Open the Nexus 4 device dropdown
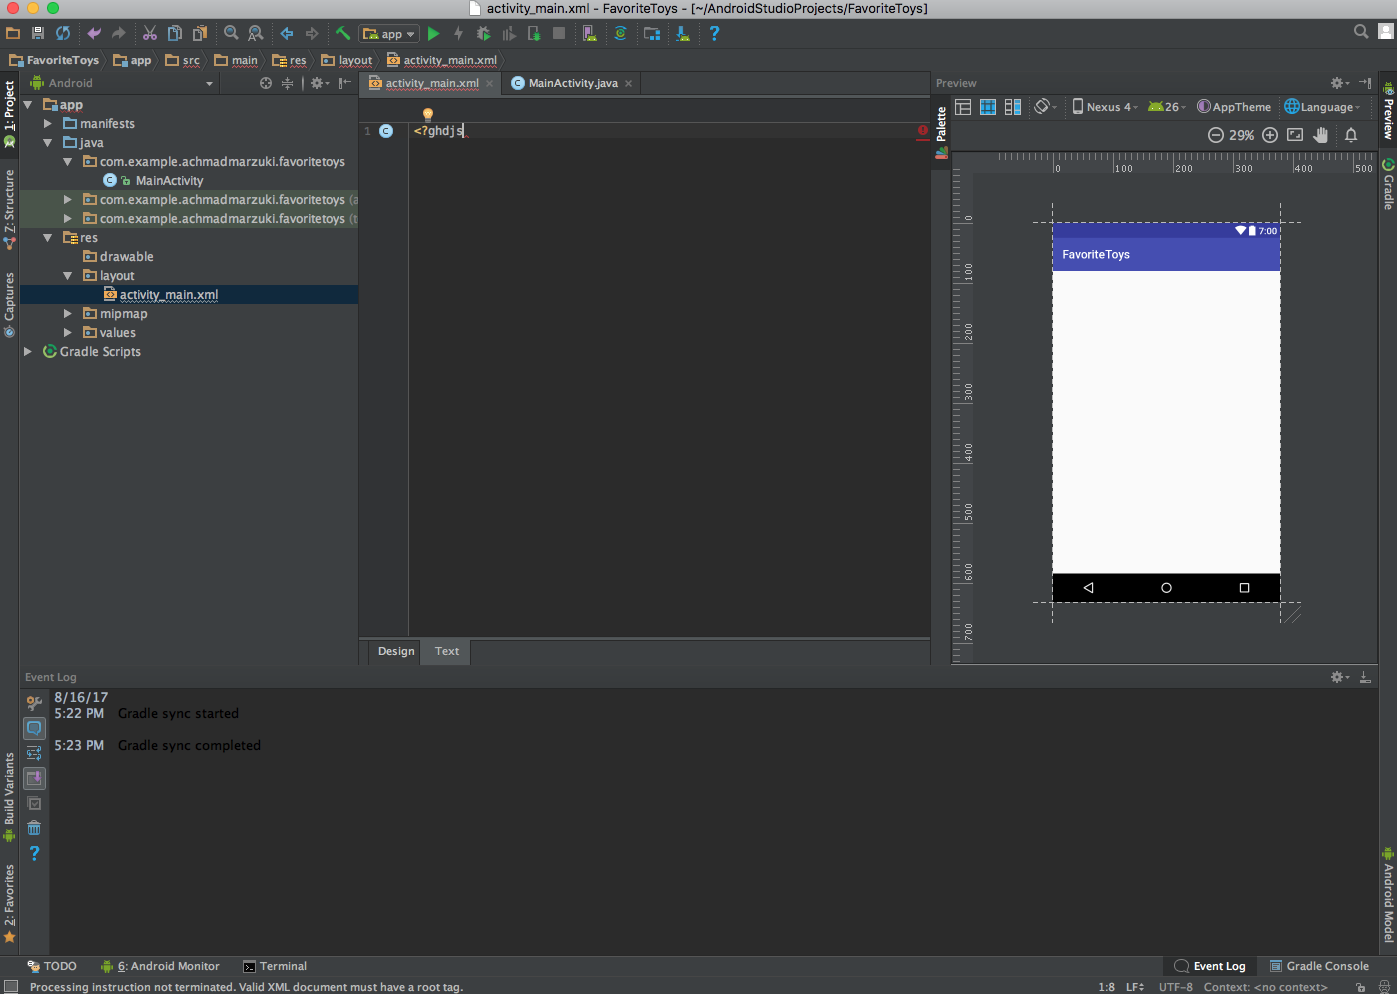 (1106, 106)
